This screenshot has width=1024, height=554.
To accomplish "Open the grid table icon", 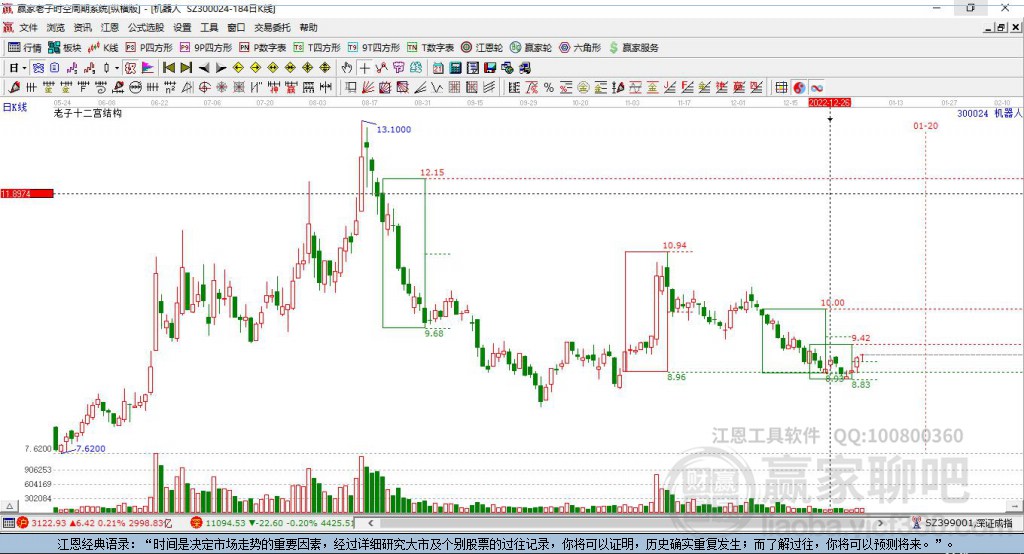I will click(x=781, y=88).
